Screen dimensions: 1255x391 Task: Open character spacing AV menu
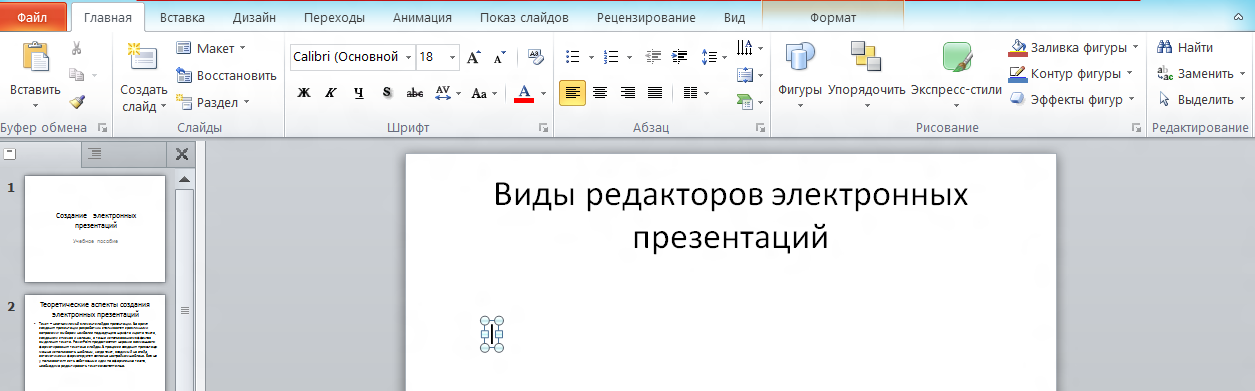[x=447, y=93]
